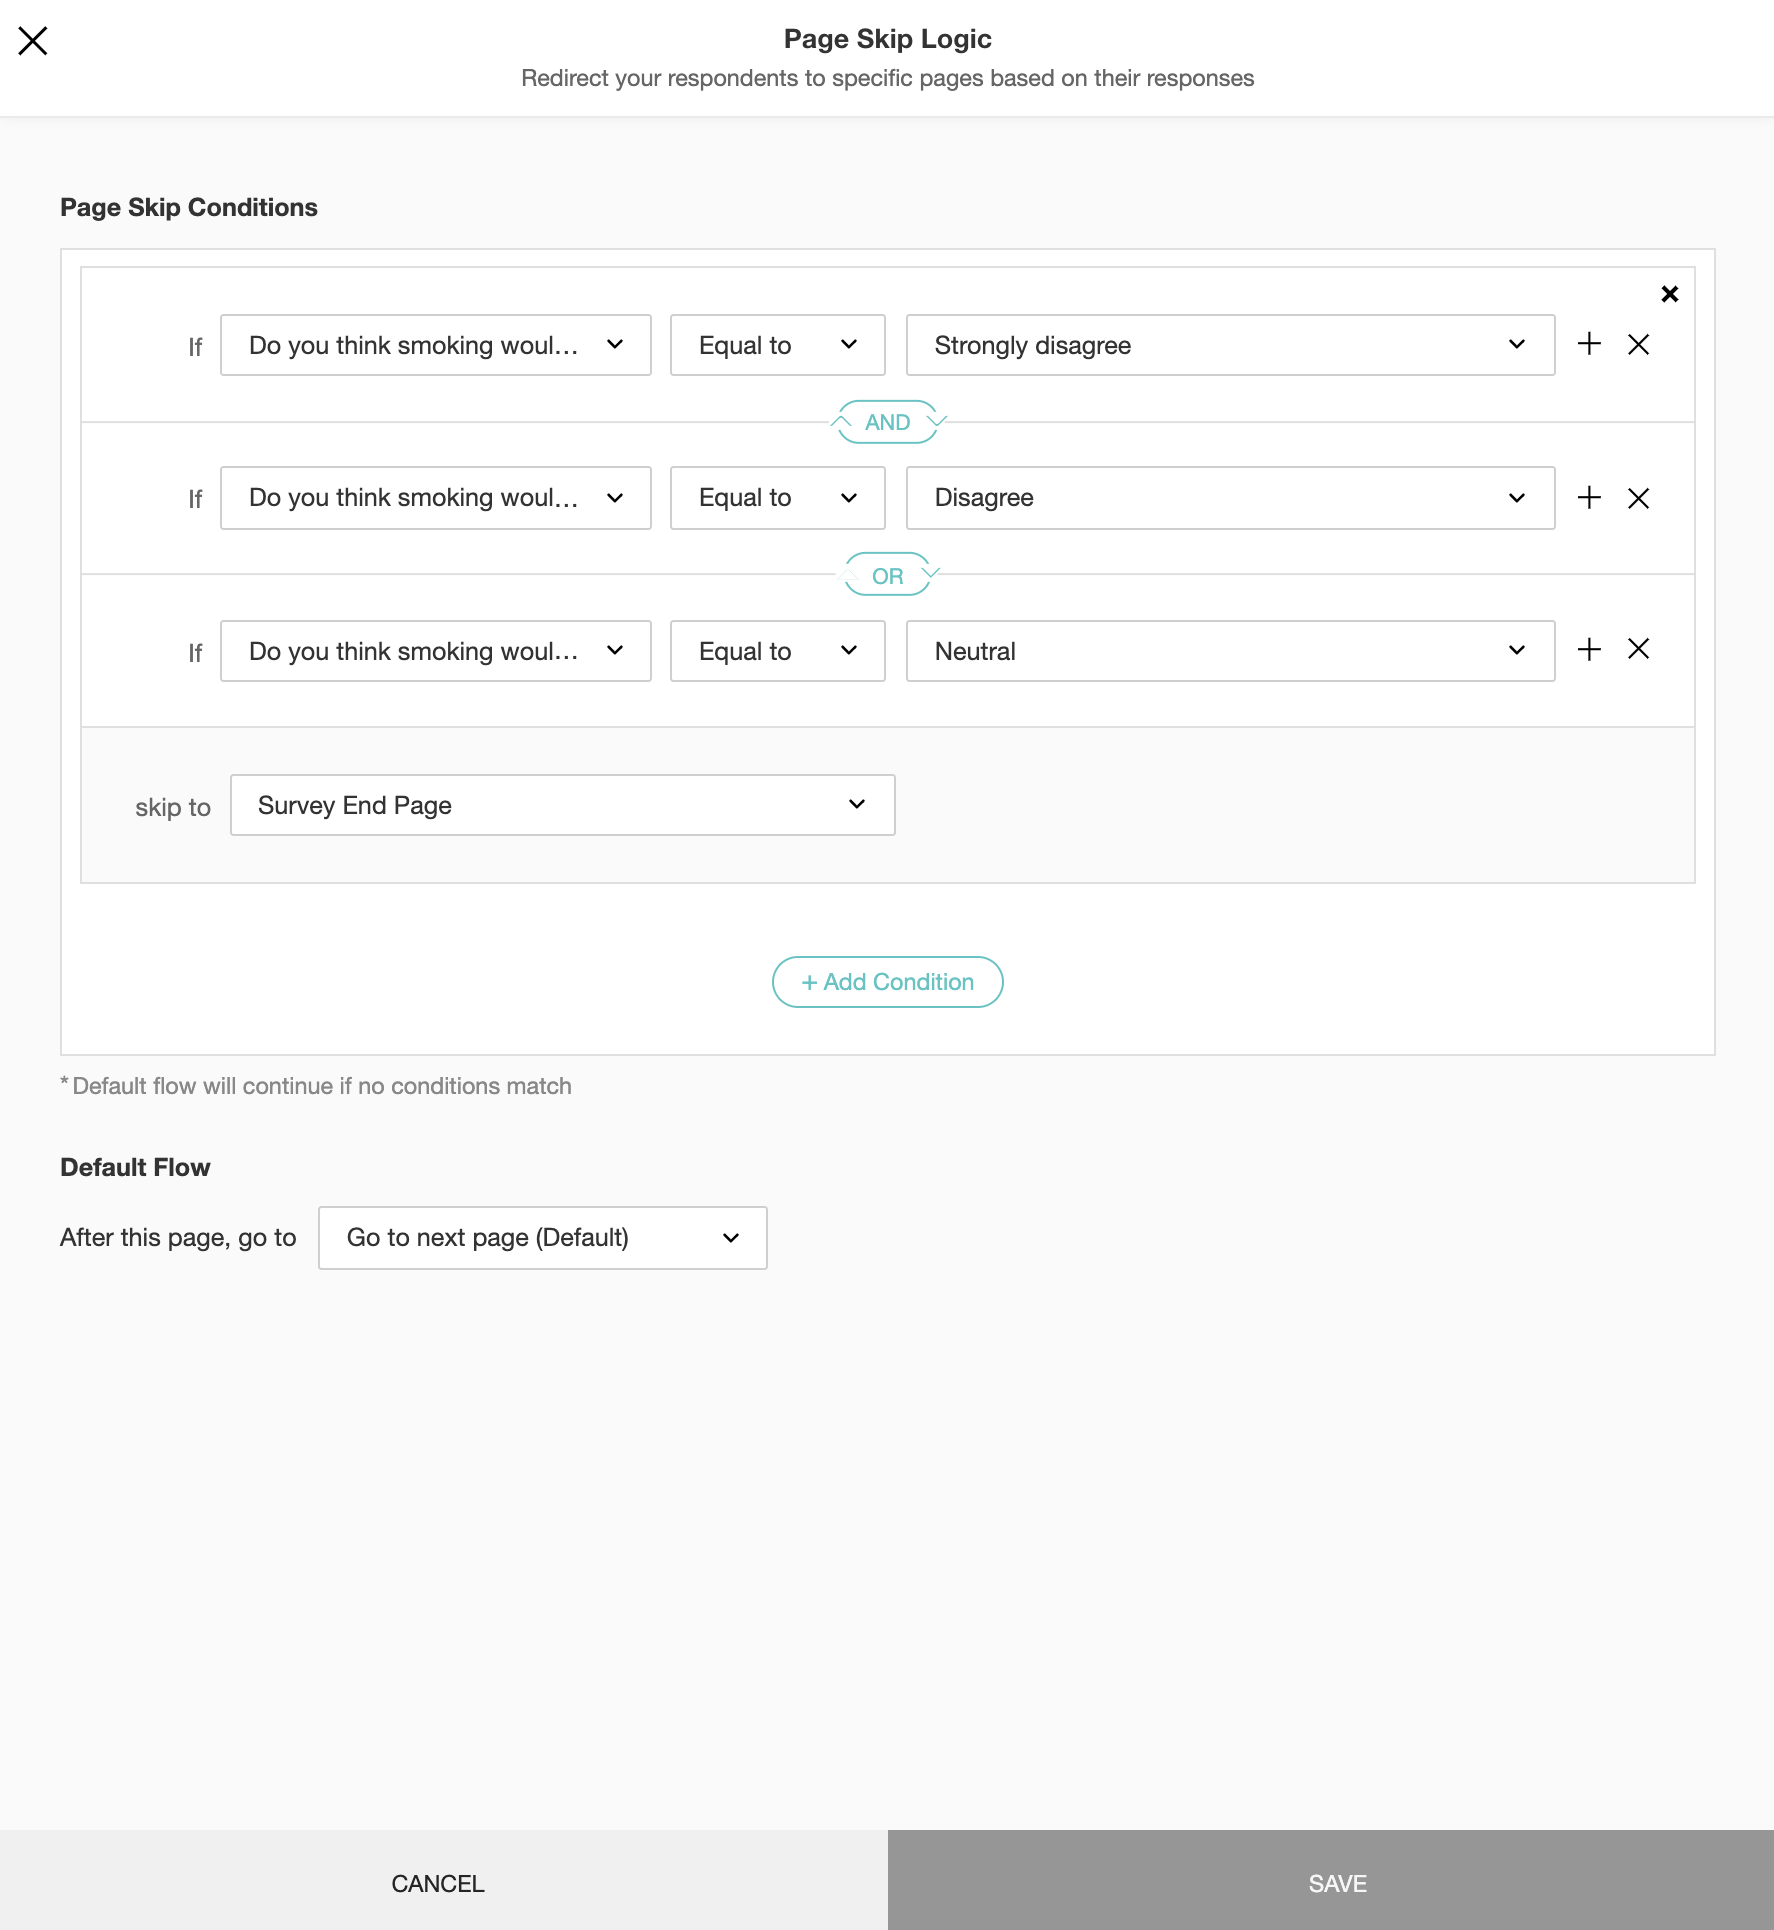Open the Survey End Page skip-to dropdown
This screenshot has height=1930, width=1774.
562,805
